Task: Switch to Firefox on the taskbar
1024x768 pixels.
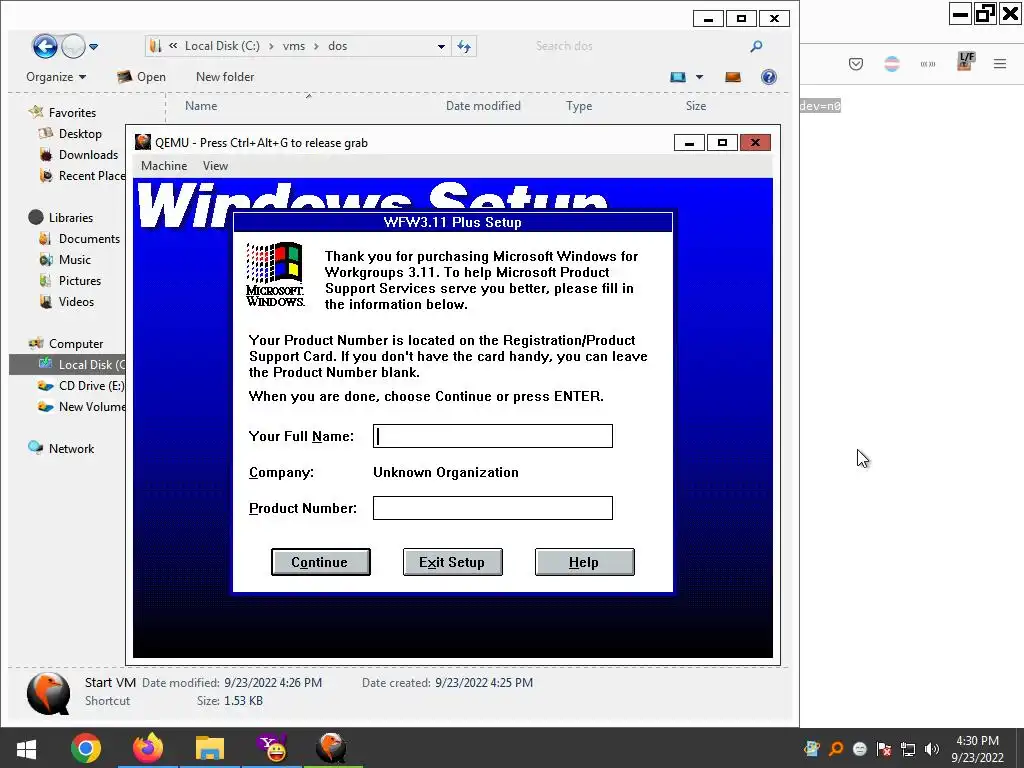Action: 148,748
